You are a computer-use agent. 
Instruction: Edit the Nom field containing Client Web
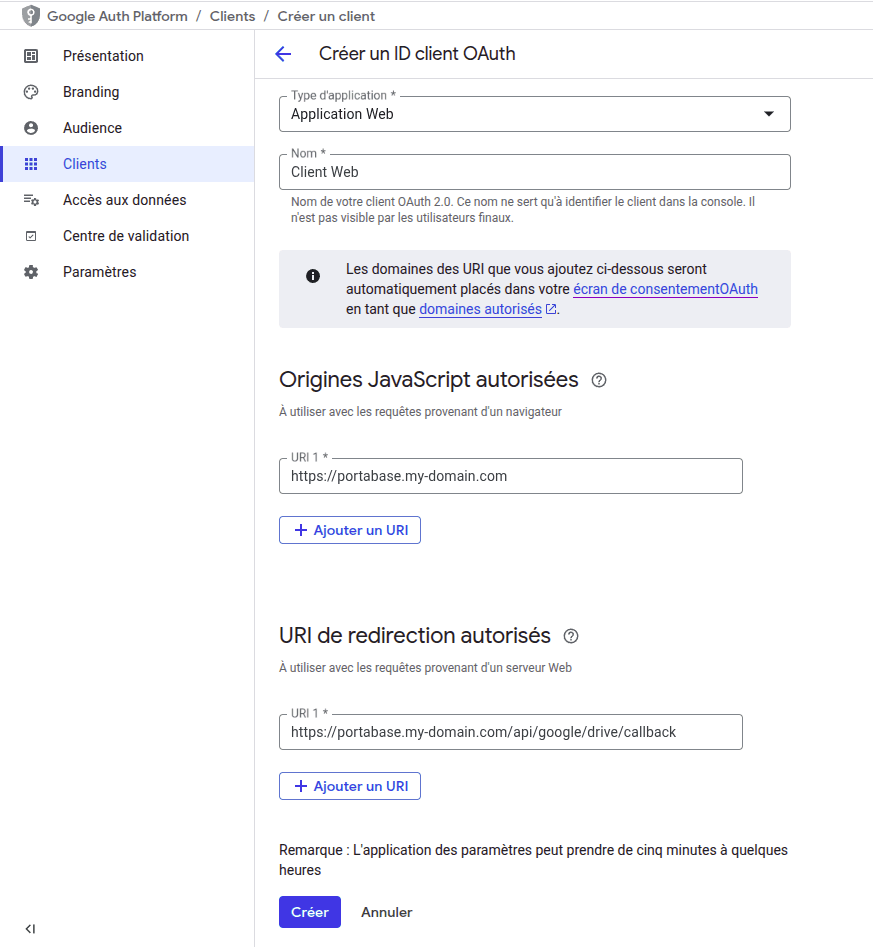coord(534,171)
